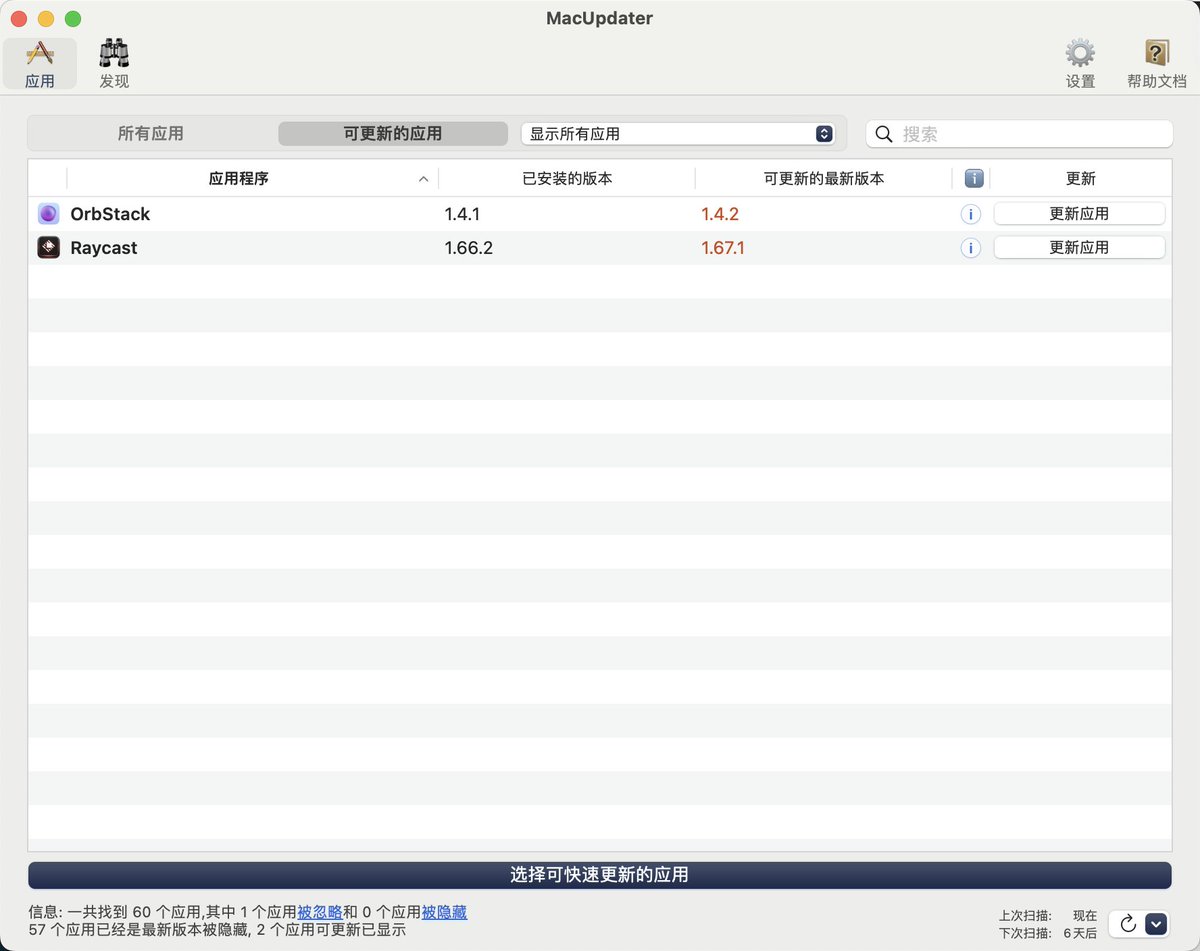Open the 被隐藏 link
The width and height of the screenshot is (1200, 951).
tap(444, 912)
